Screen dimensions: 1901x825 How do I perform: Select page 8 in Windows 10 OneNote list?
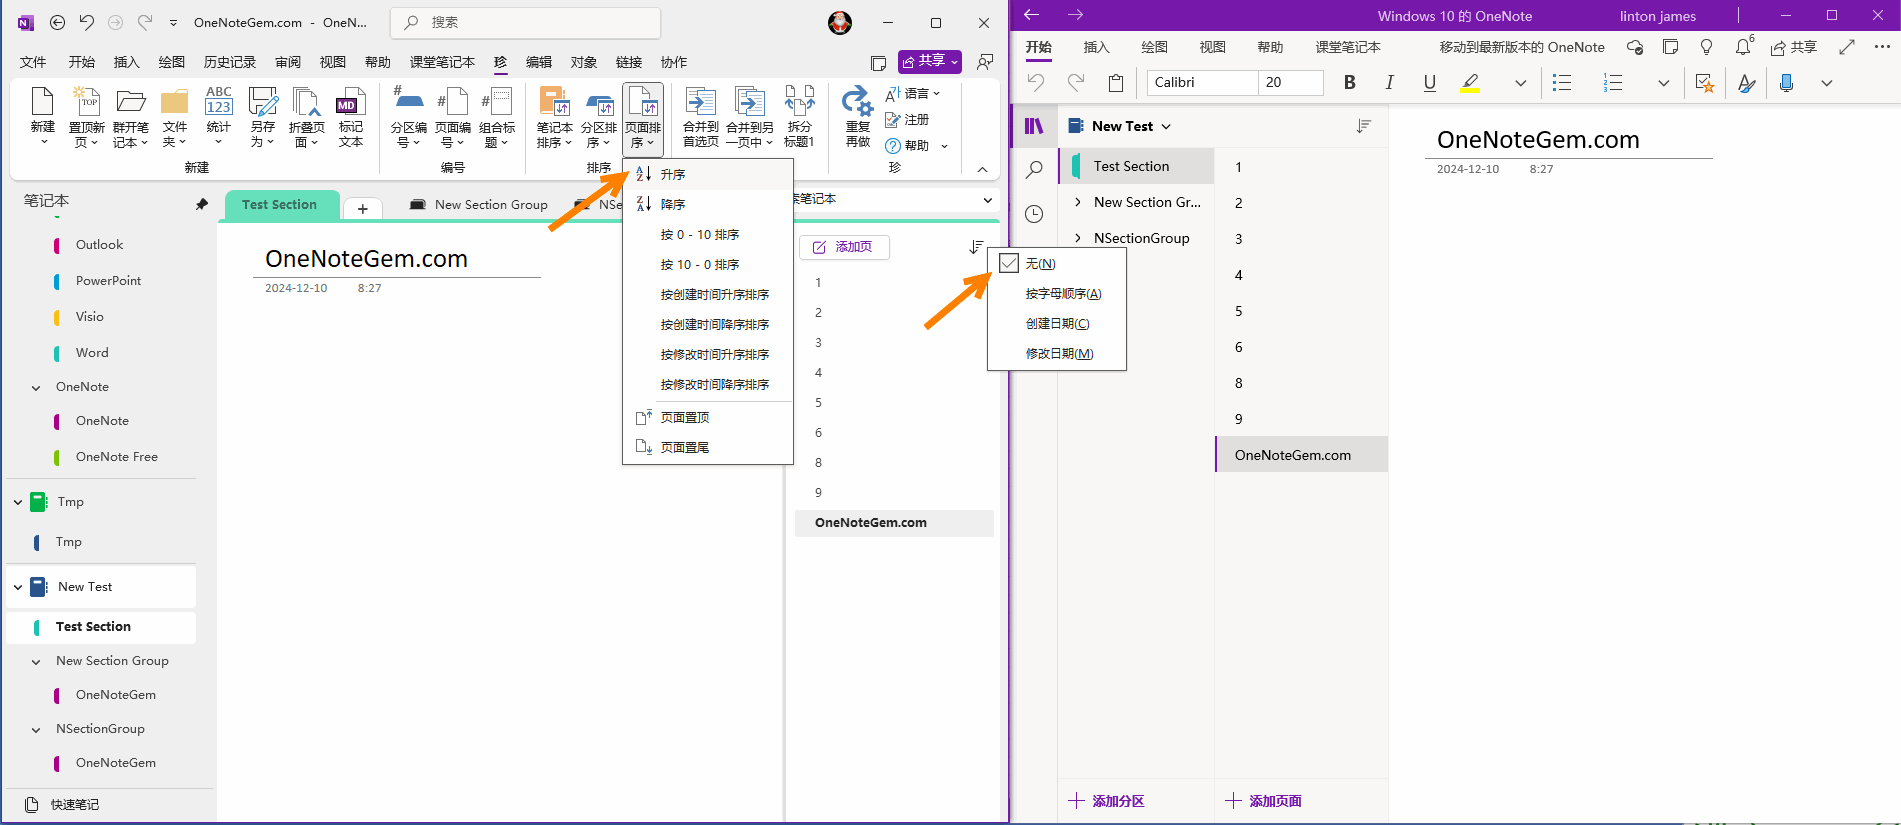[x=1301, y=383]
